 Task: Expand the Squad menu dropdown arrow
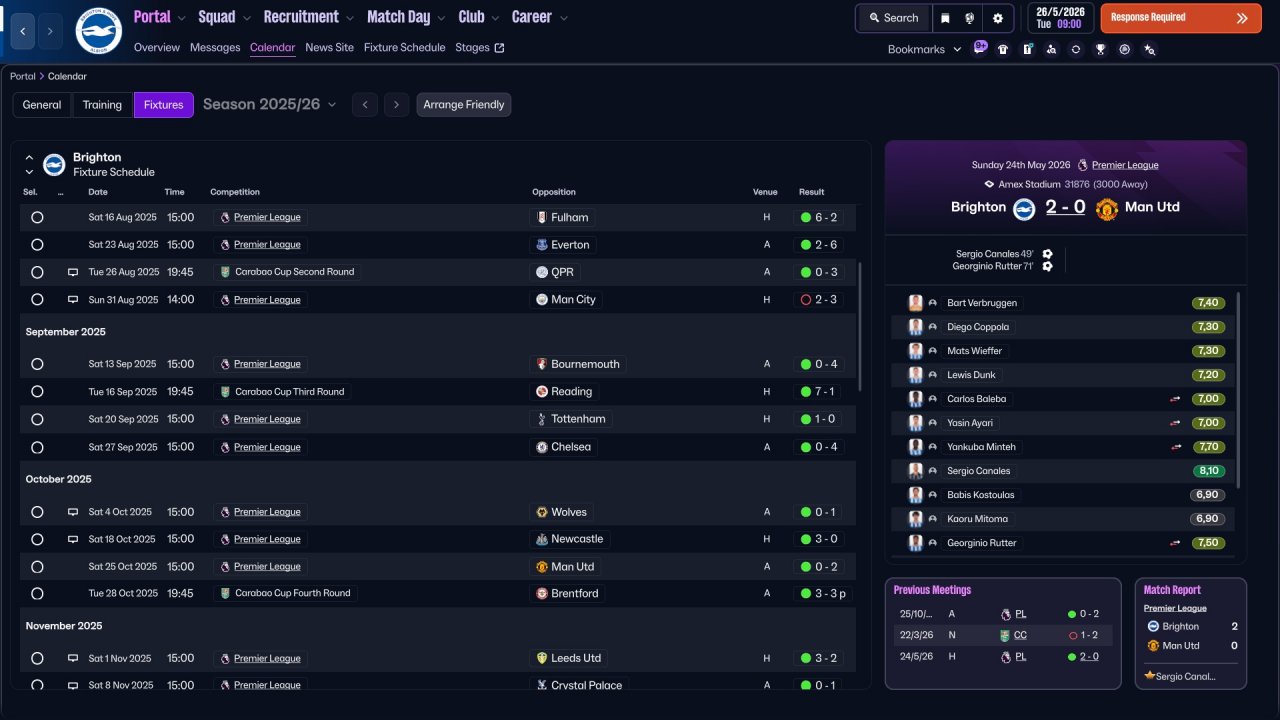coord(246,18)
